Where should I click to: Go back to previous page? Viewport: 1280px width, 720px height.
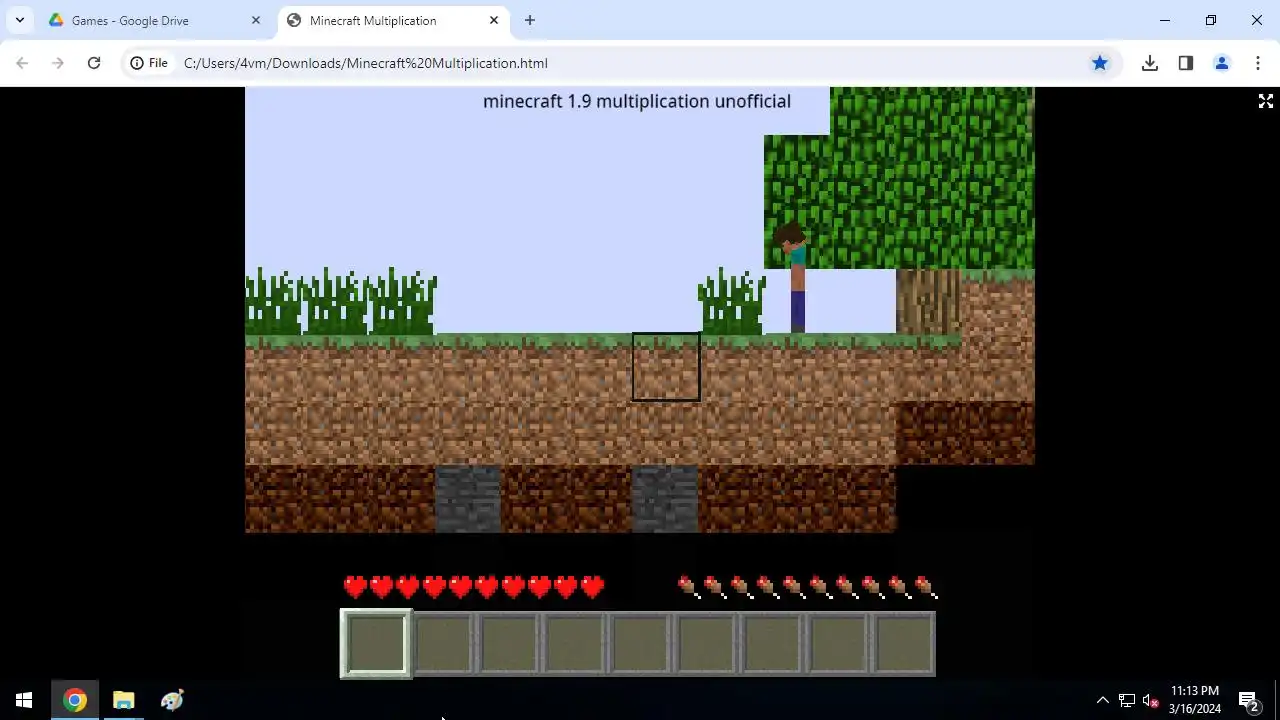click(x=22, y=63)
